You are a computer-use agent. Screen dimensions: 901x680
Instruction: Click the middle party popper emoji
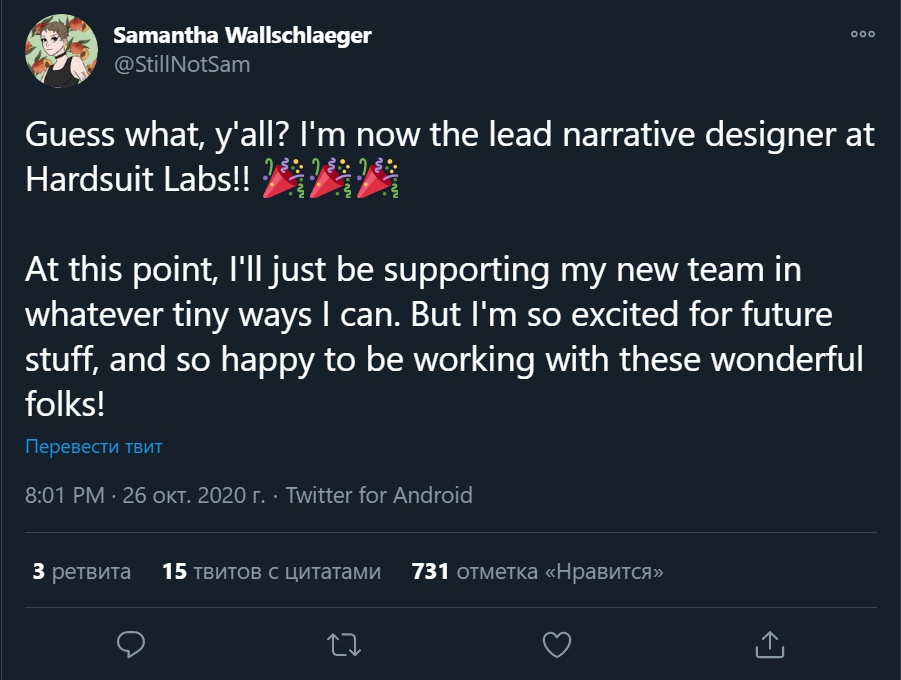(x=330, y=179)
